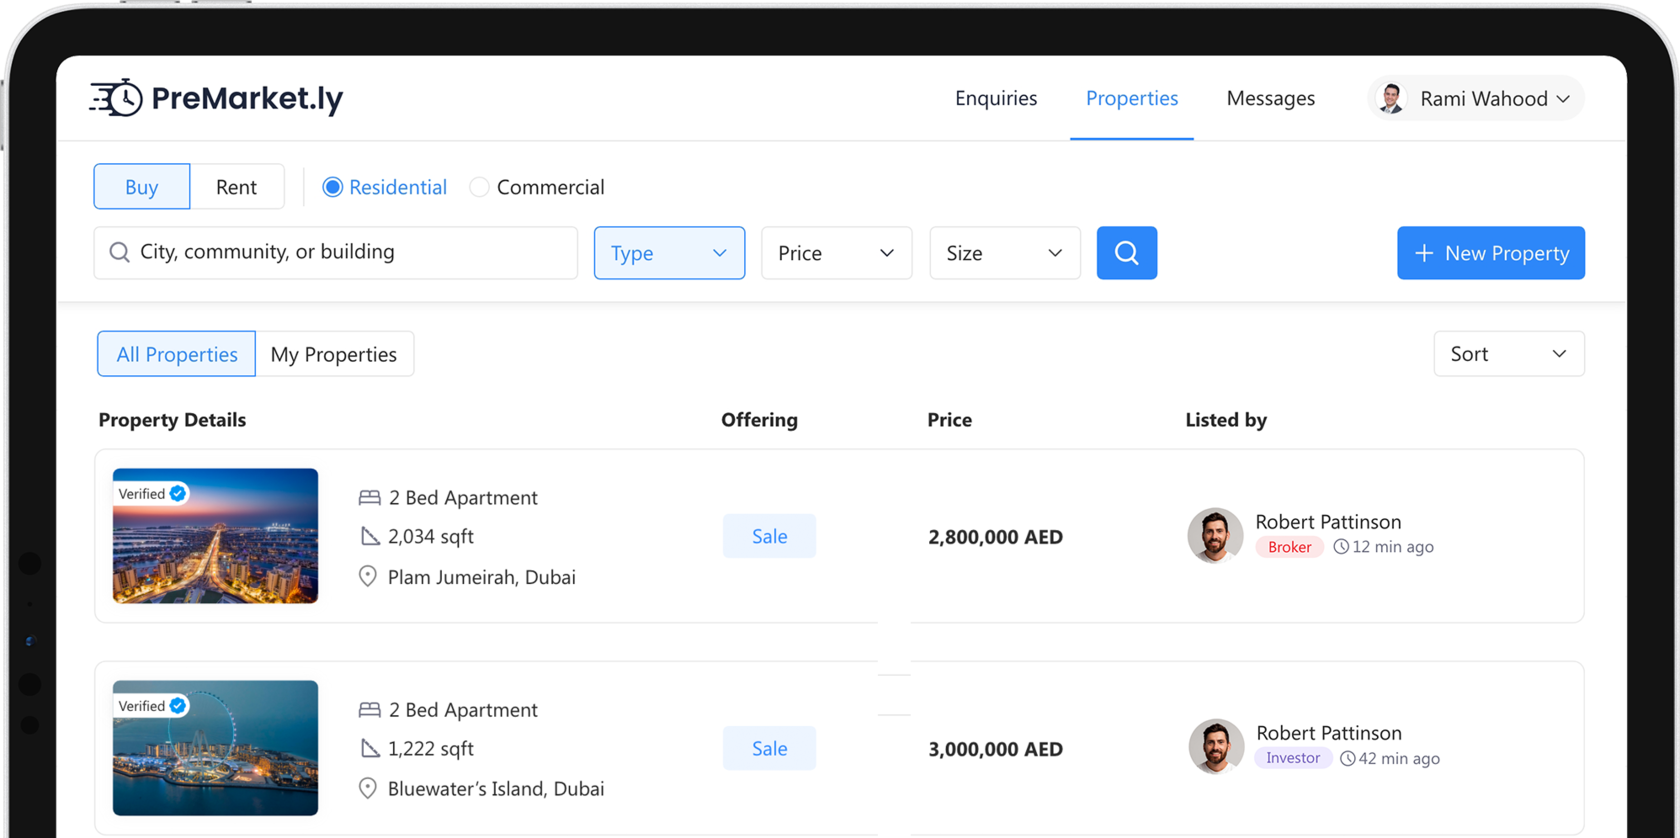Image resolution: width=1680 pixels, height=838 pixels.
Task: Click the verified badge on Palm Jumeirah listing
Action: tap(178, 494)
